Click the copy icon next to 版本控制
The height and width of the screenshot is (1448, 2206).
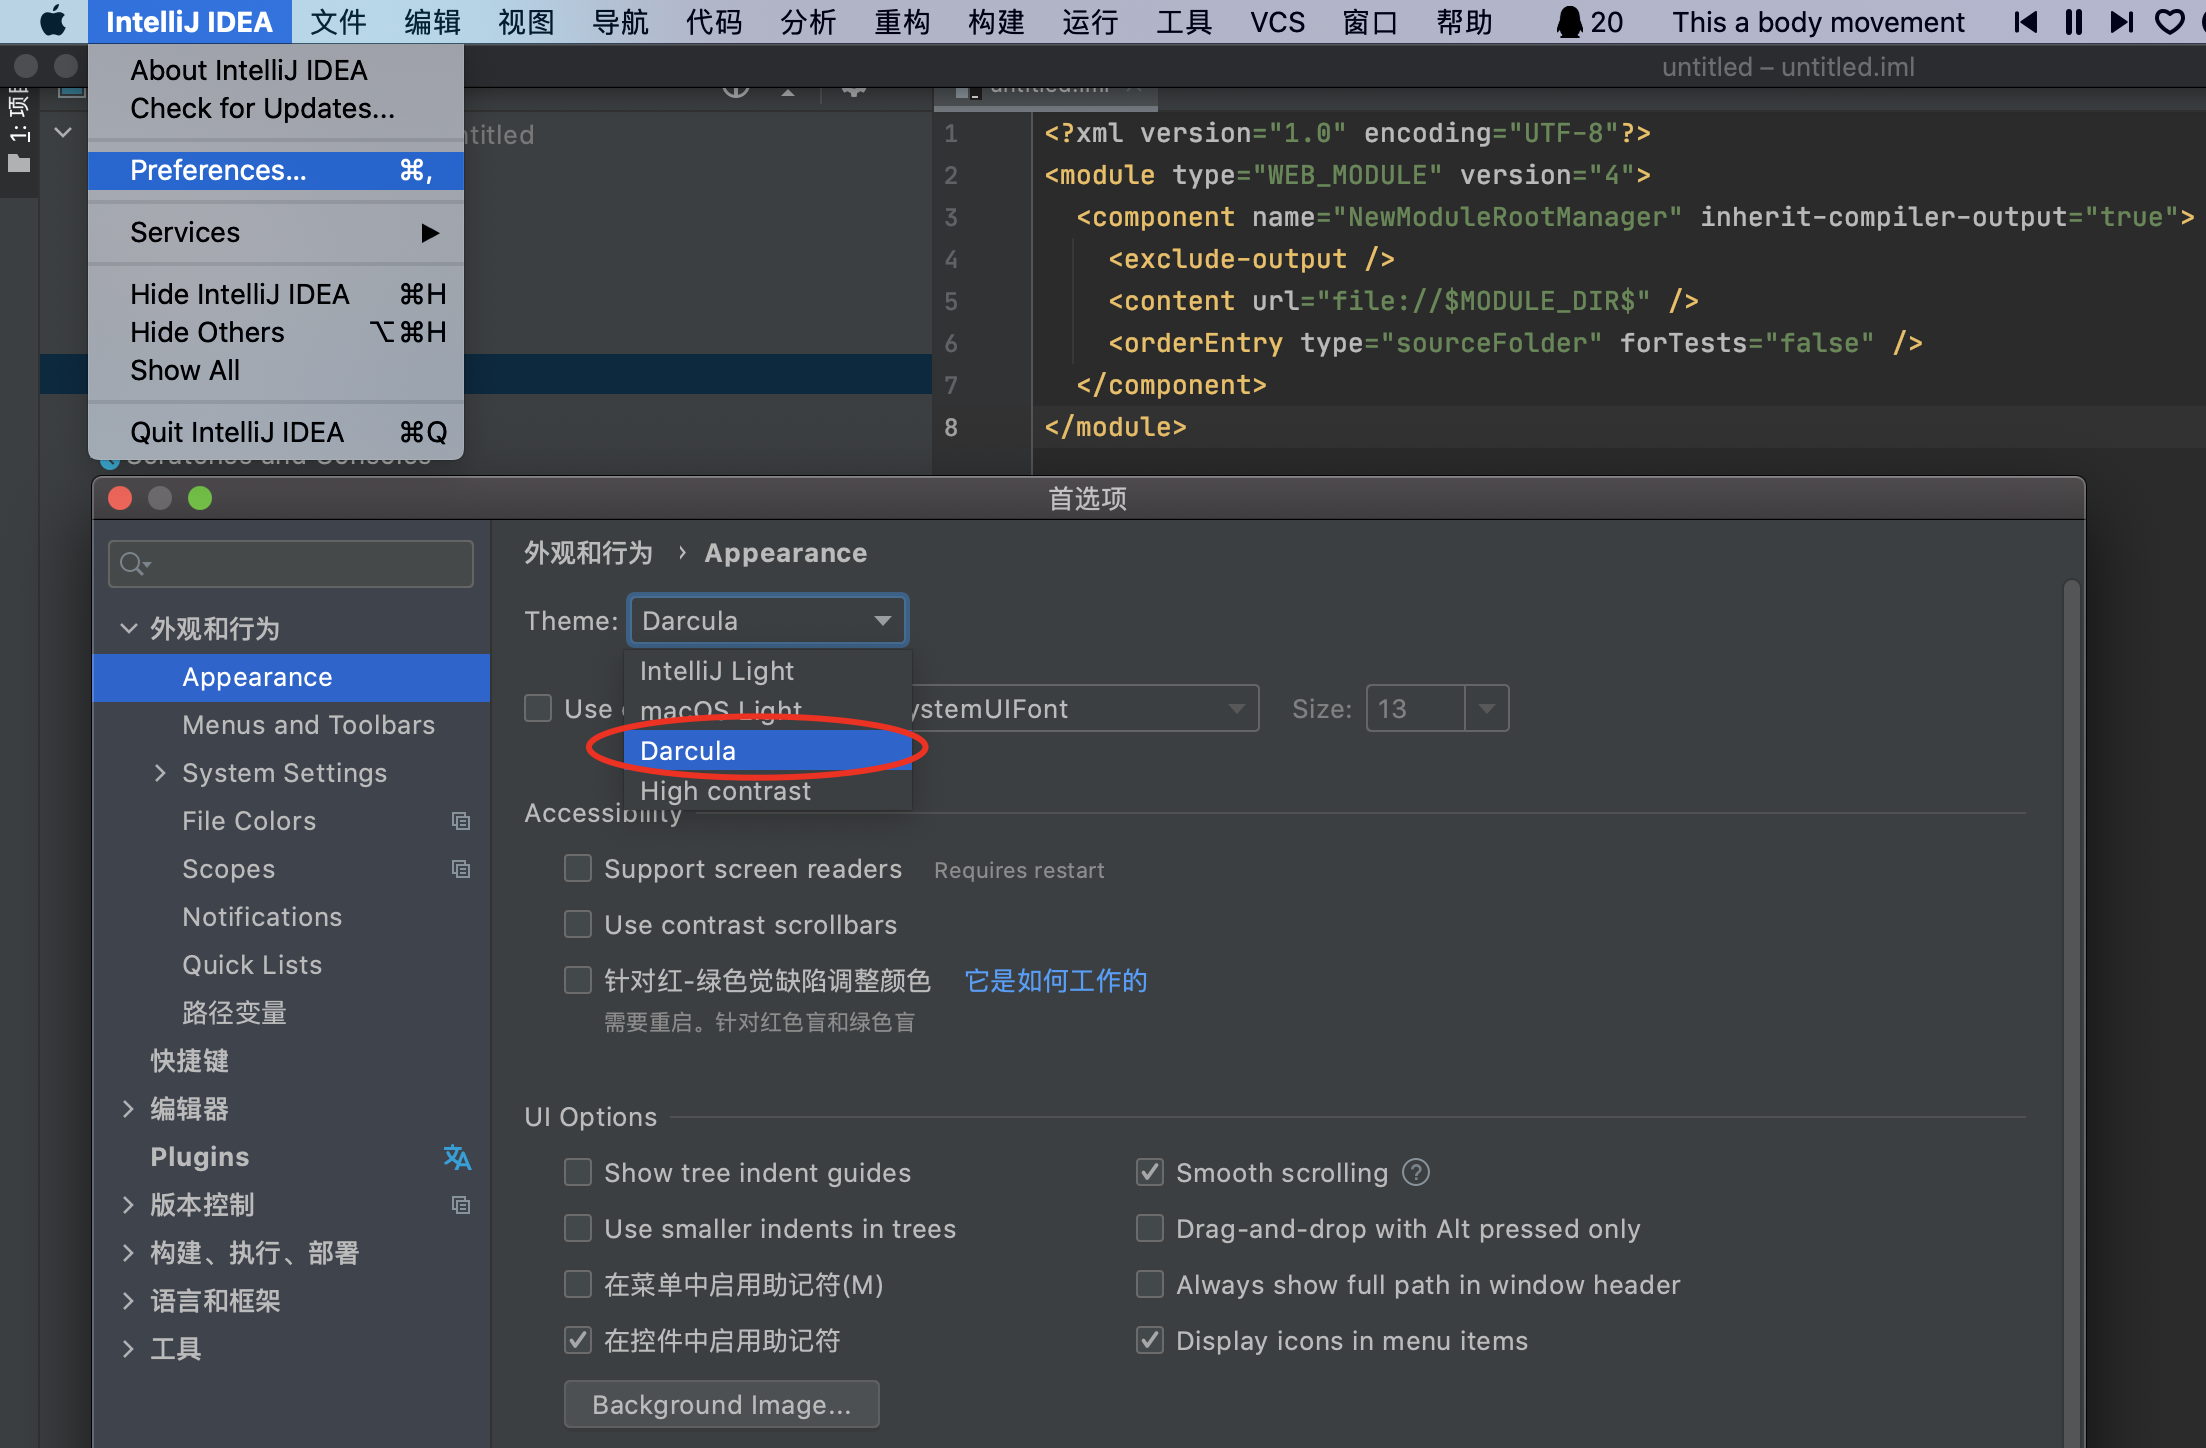tap(461, 1205)
